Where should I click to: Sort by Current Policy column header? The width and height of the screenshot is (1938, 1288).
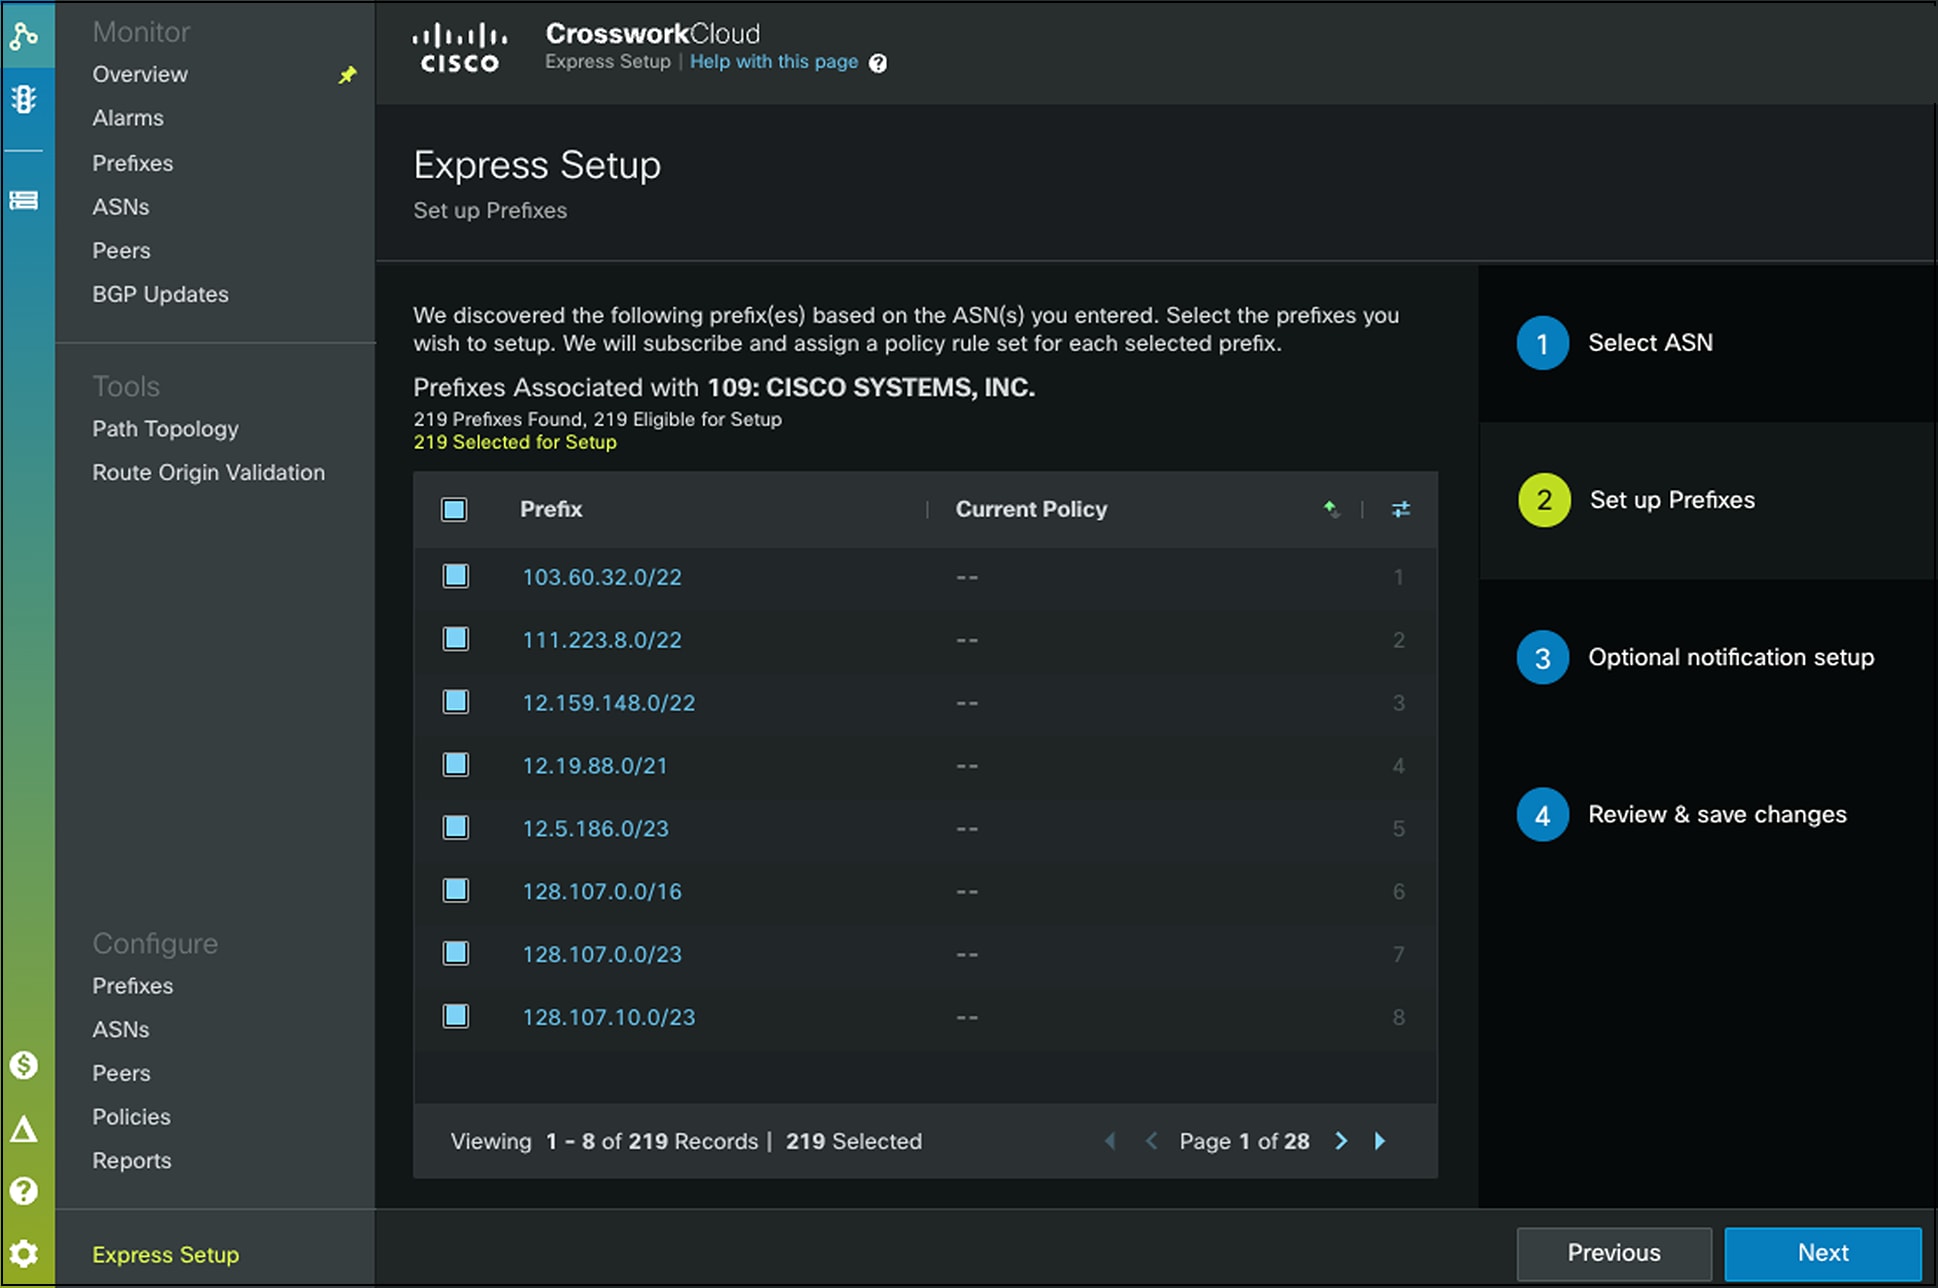(x=1031, y=509)
